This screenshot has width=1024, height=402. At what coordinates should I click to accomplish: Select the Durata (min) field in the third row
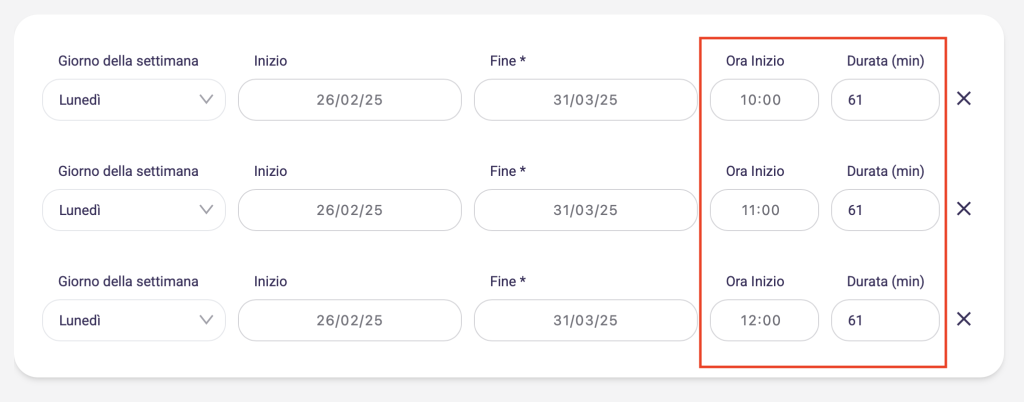(x=885, y=320)
